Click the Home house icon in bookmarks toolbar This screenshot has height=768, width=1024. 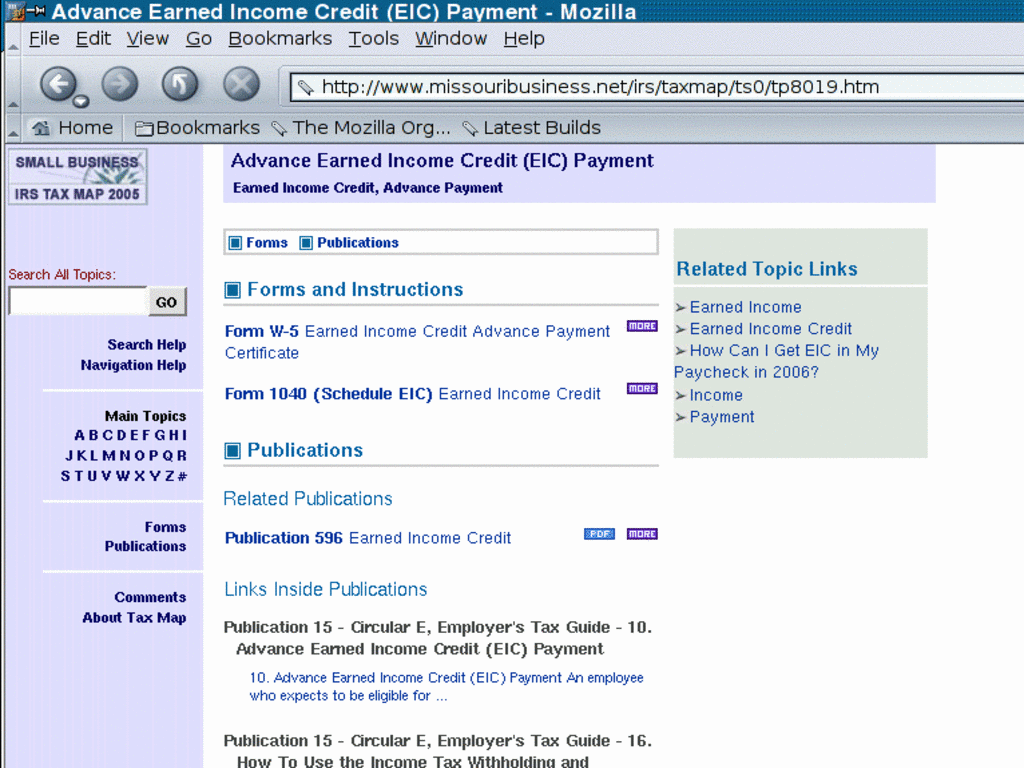[x=41, y=127]
